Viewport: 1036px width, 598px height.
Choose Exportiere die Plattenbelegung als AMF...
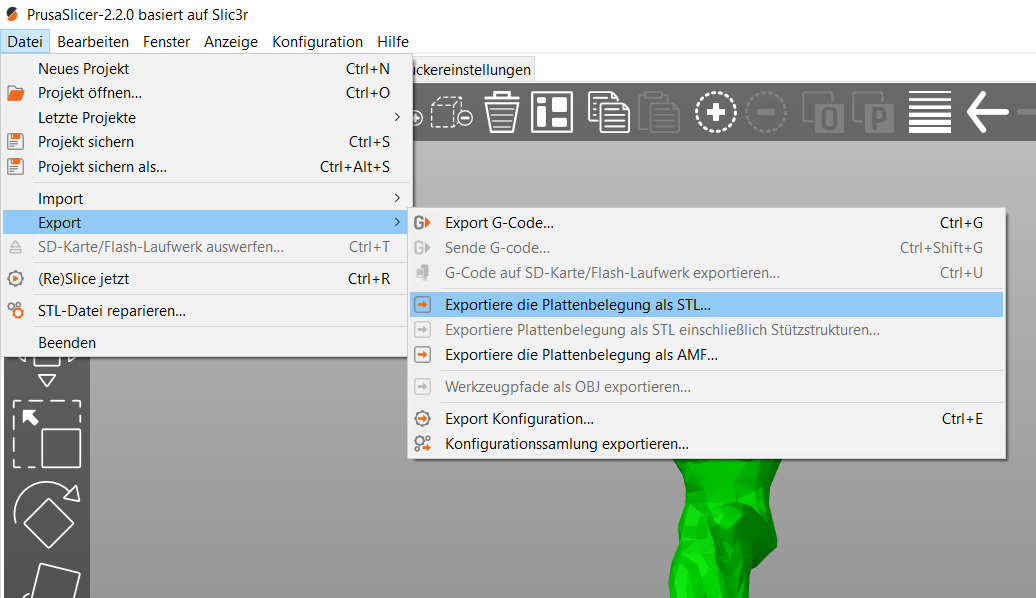point(706,355)
